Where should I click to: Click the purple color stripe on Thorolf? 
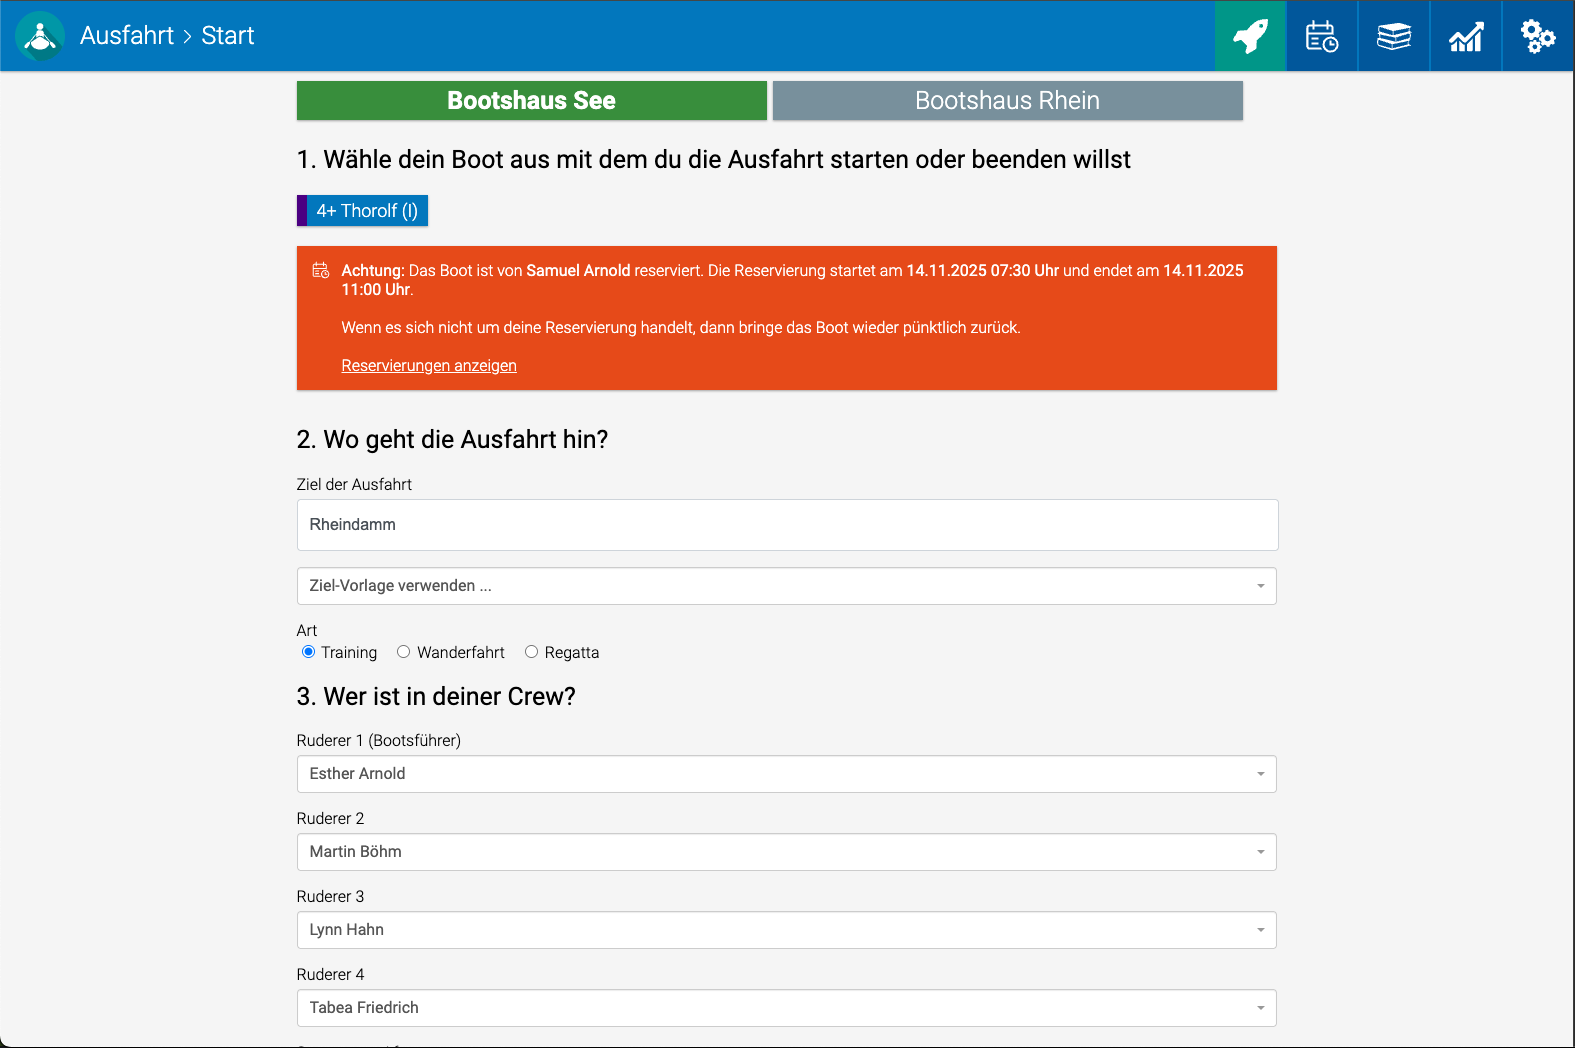pyautogui.click(x=302, y=211)
